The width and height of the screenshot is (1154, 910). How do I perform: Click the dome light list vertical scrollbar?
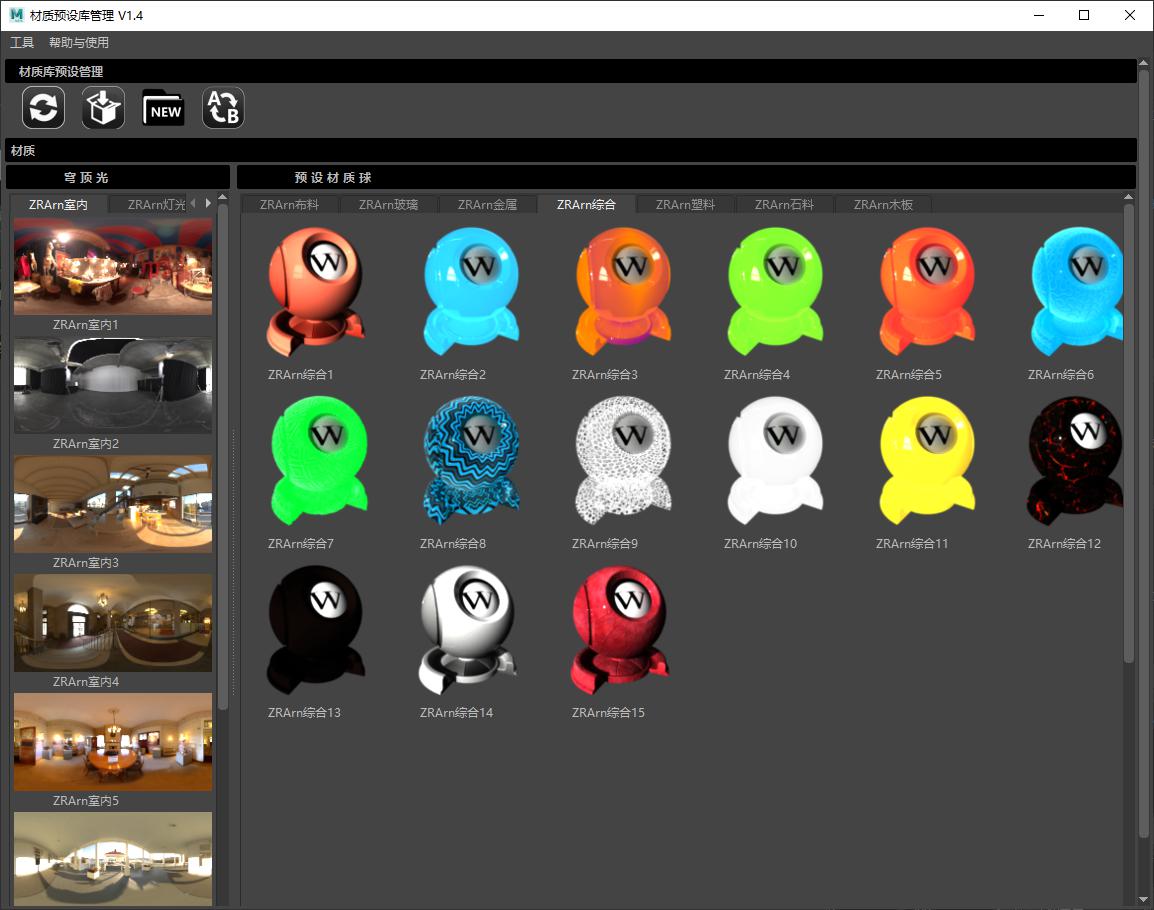pos(223,460)
